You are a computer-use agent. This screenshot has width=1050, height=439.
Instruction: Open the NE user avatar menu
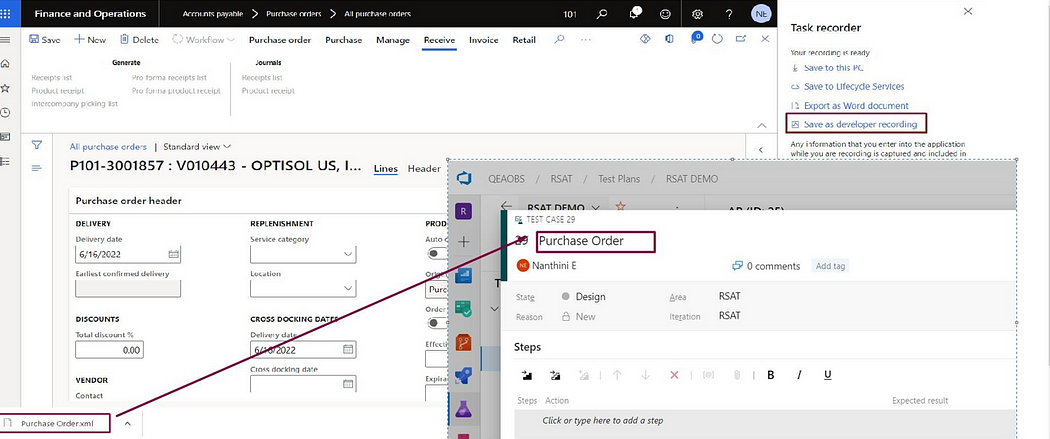click(761, 13)
